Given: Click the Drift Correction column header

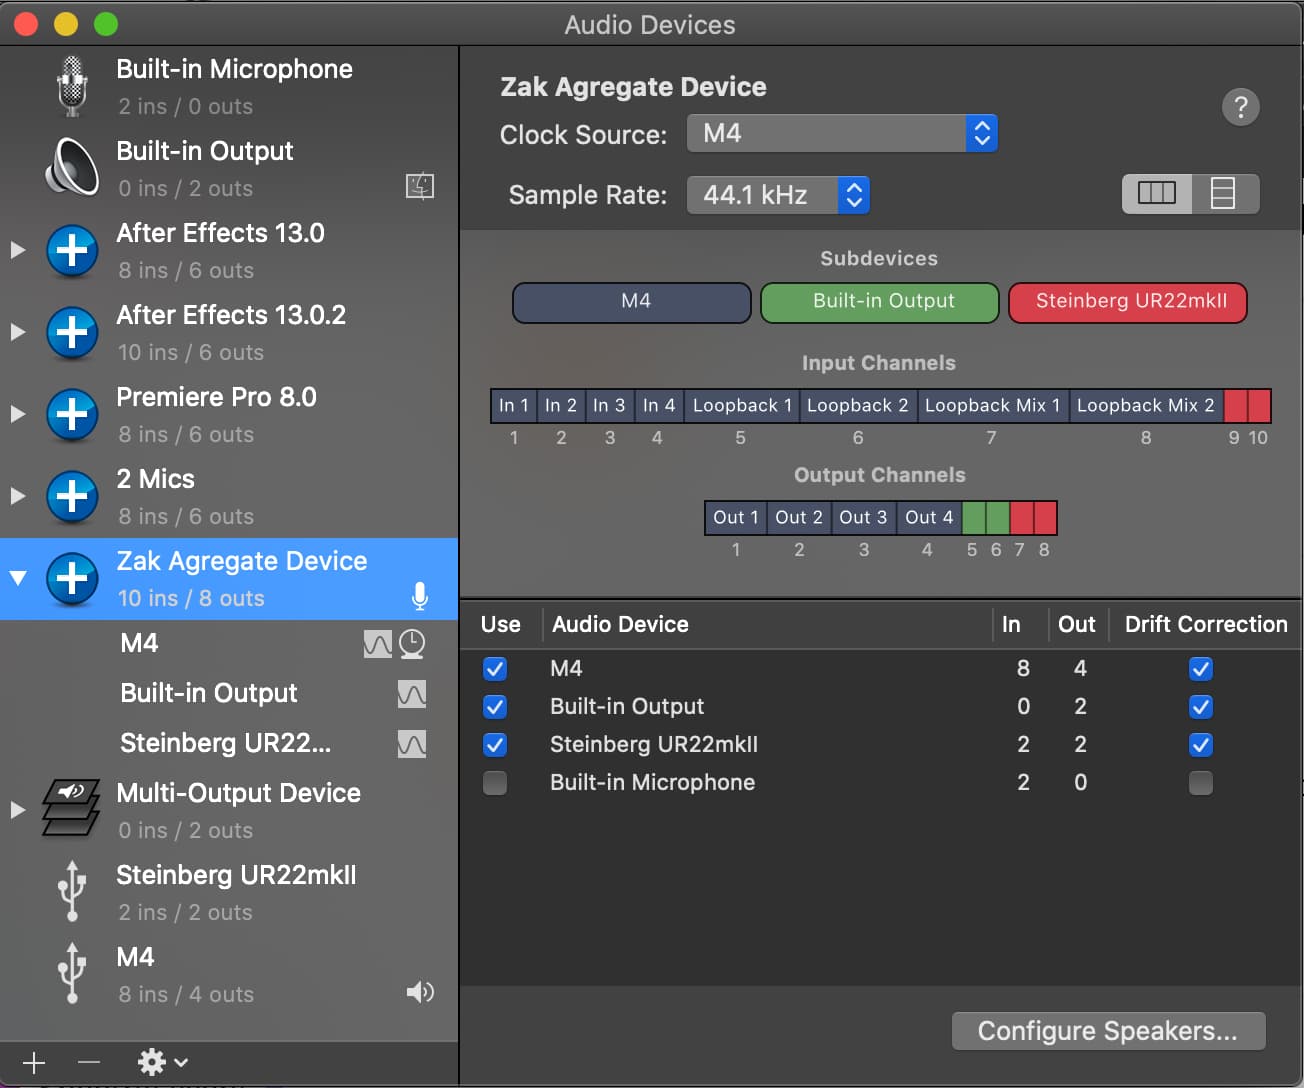Looking at the screenshot, I should coord(1206,624).
